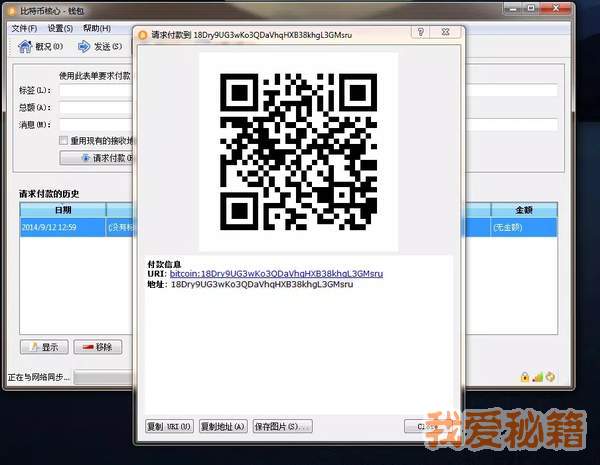600x465 pixels.
Task: Switch to the 发送 send tab
Action: (x=100, y=47)
